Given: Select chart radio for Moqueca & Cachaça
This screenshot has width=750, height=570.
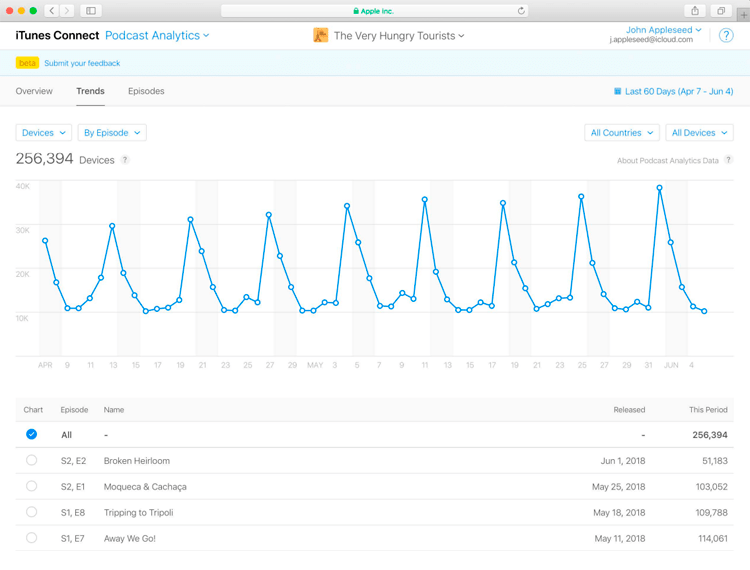Looking at the screenshot, I should (32, 486).
